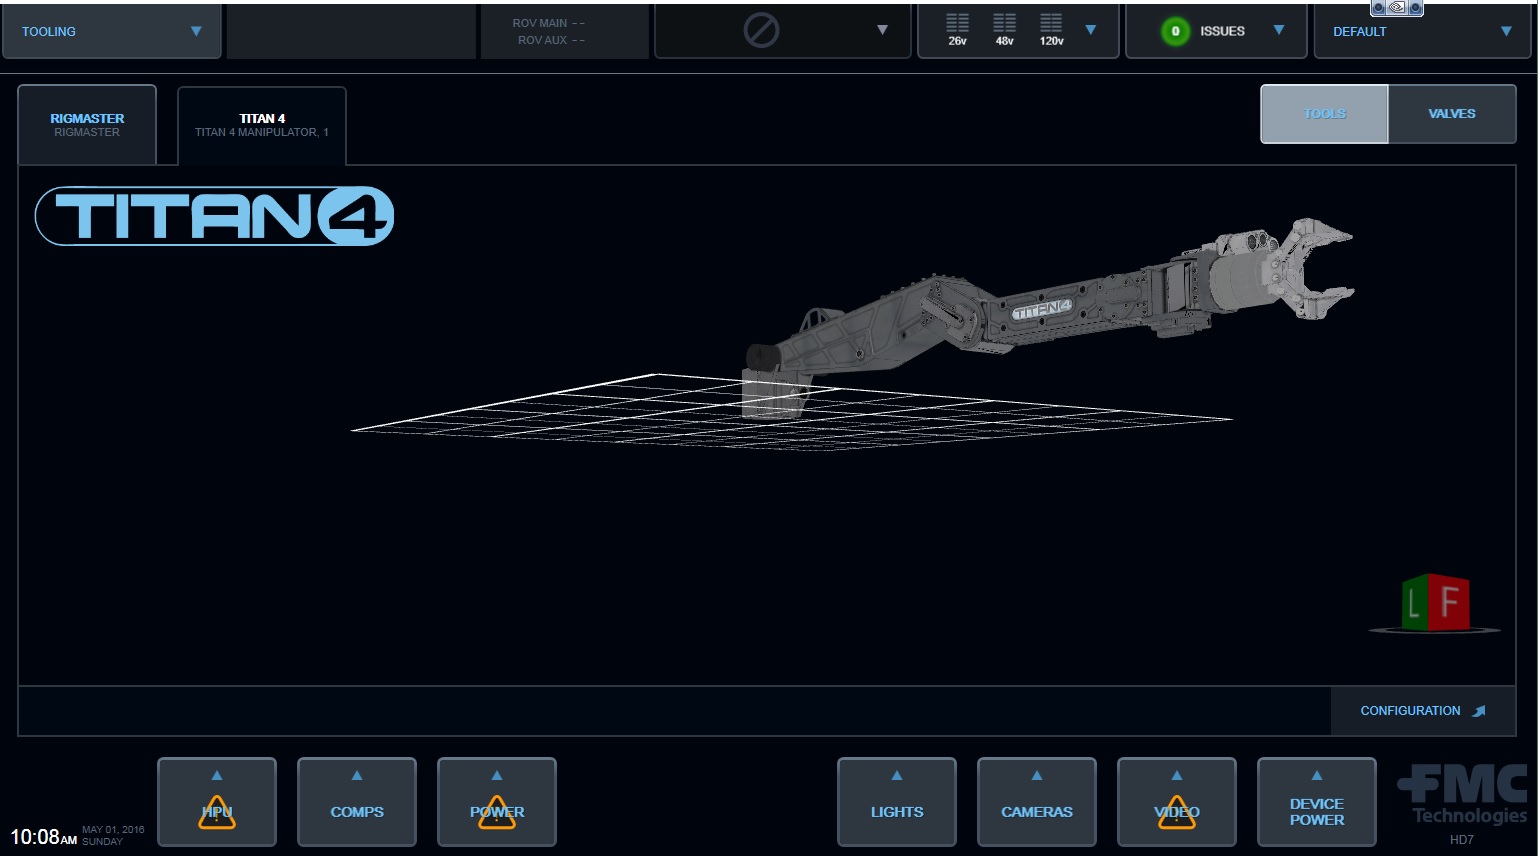This screenshot has height=856, width=1538.
Task: Open the CONFIGURATION link
Action: coord(1421,711)
